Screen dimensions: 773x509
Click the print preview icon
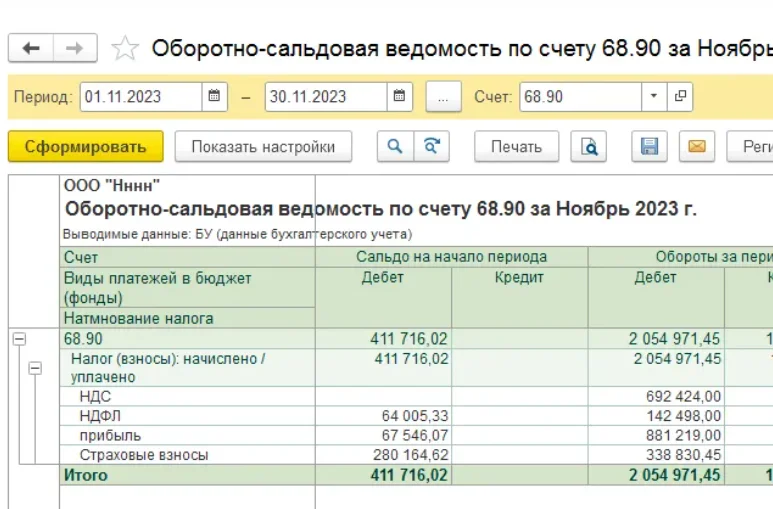[589, 147]
